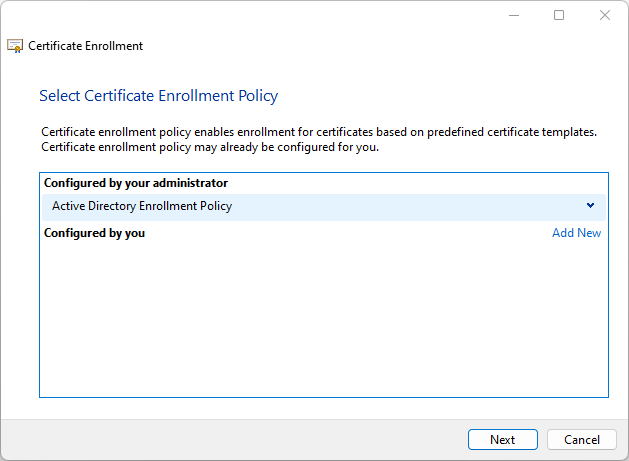
Task: Minimize the Certificate Enrollment window
Action: coord(513,15)
